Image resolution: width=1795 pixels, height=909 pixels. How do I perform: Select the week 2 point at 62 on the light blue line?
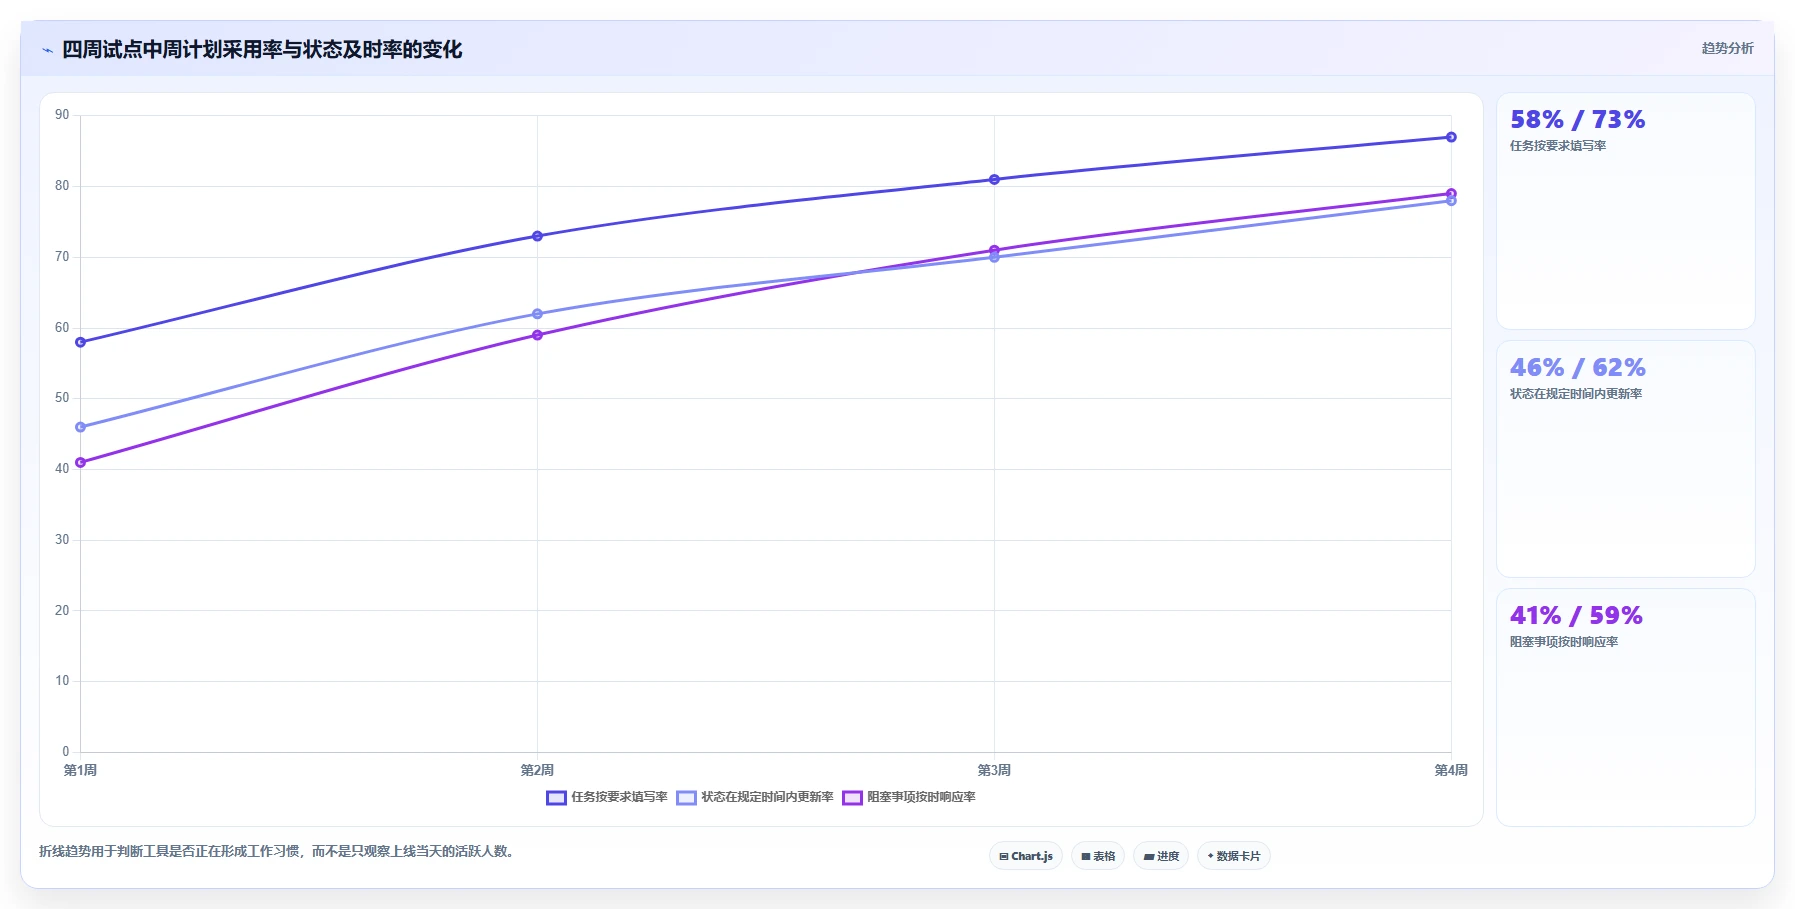[537, 314]
